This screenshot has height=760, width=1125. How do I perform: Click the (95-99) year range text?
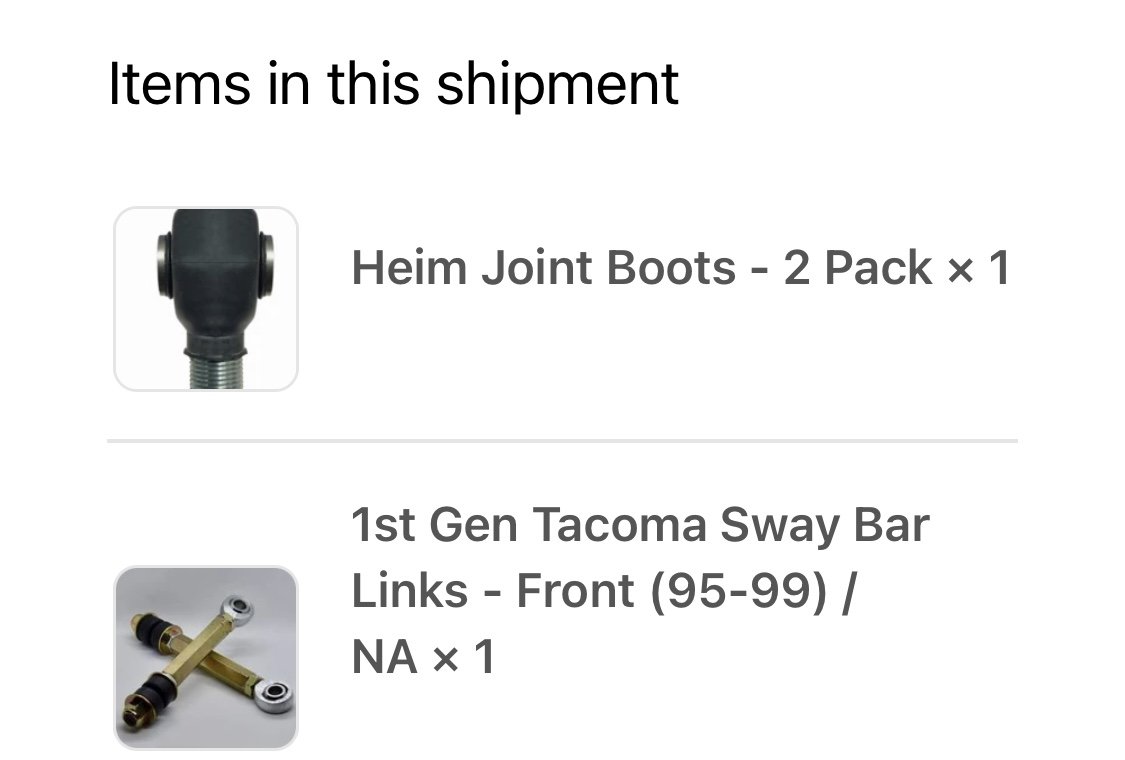(x=738, y=591)
